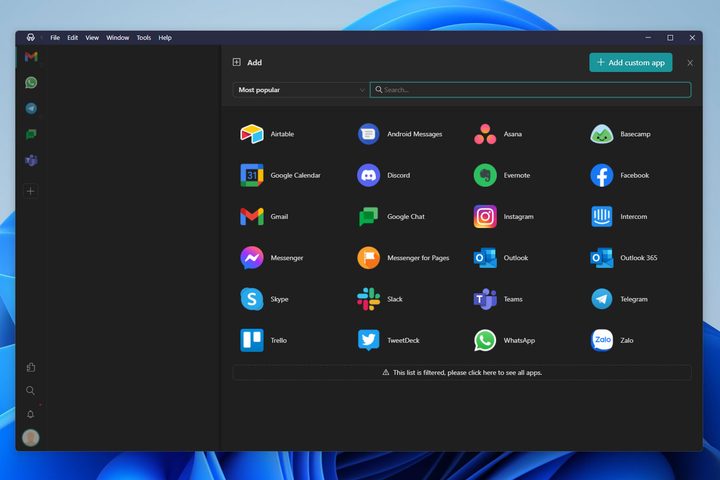This screenshot has height=480, width=720.
Task: Focus the Search apps input field
Action: (x=530, y=90)
